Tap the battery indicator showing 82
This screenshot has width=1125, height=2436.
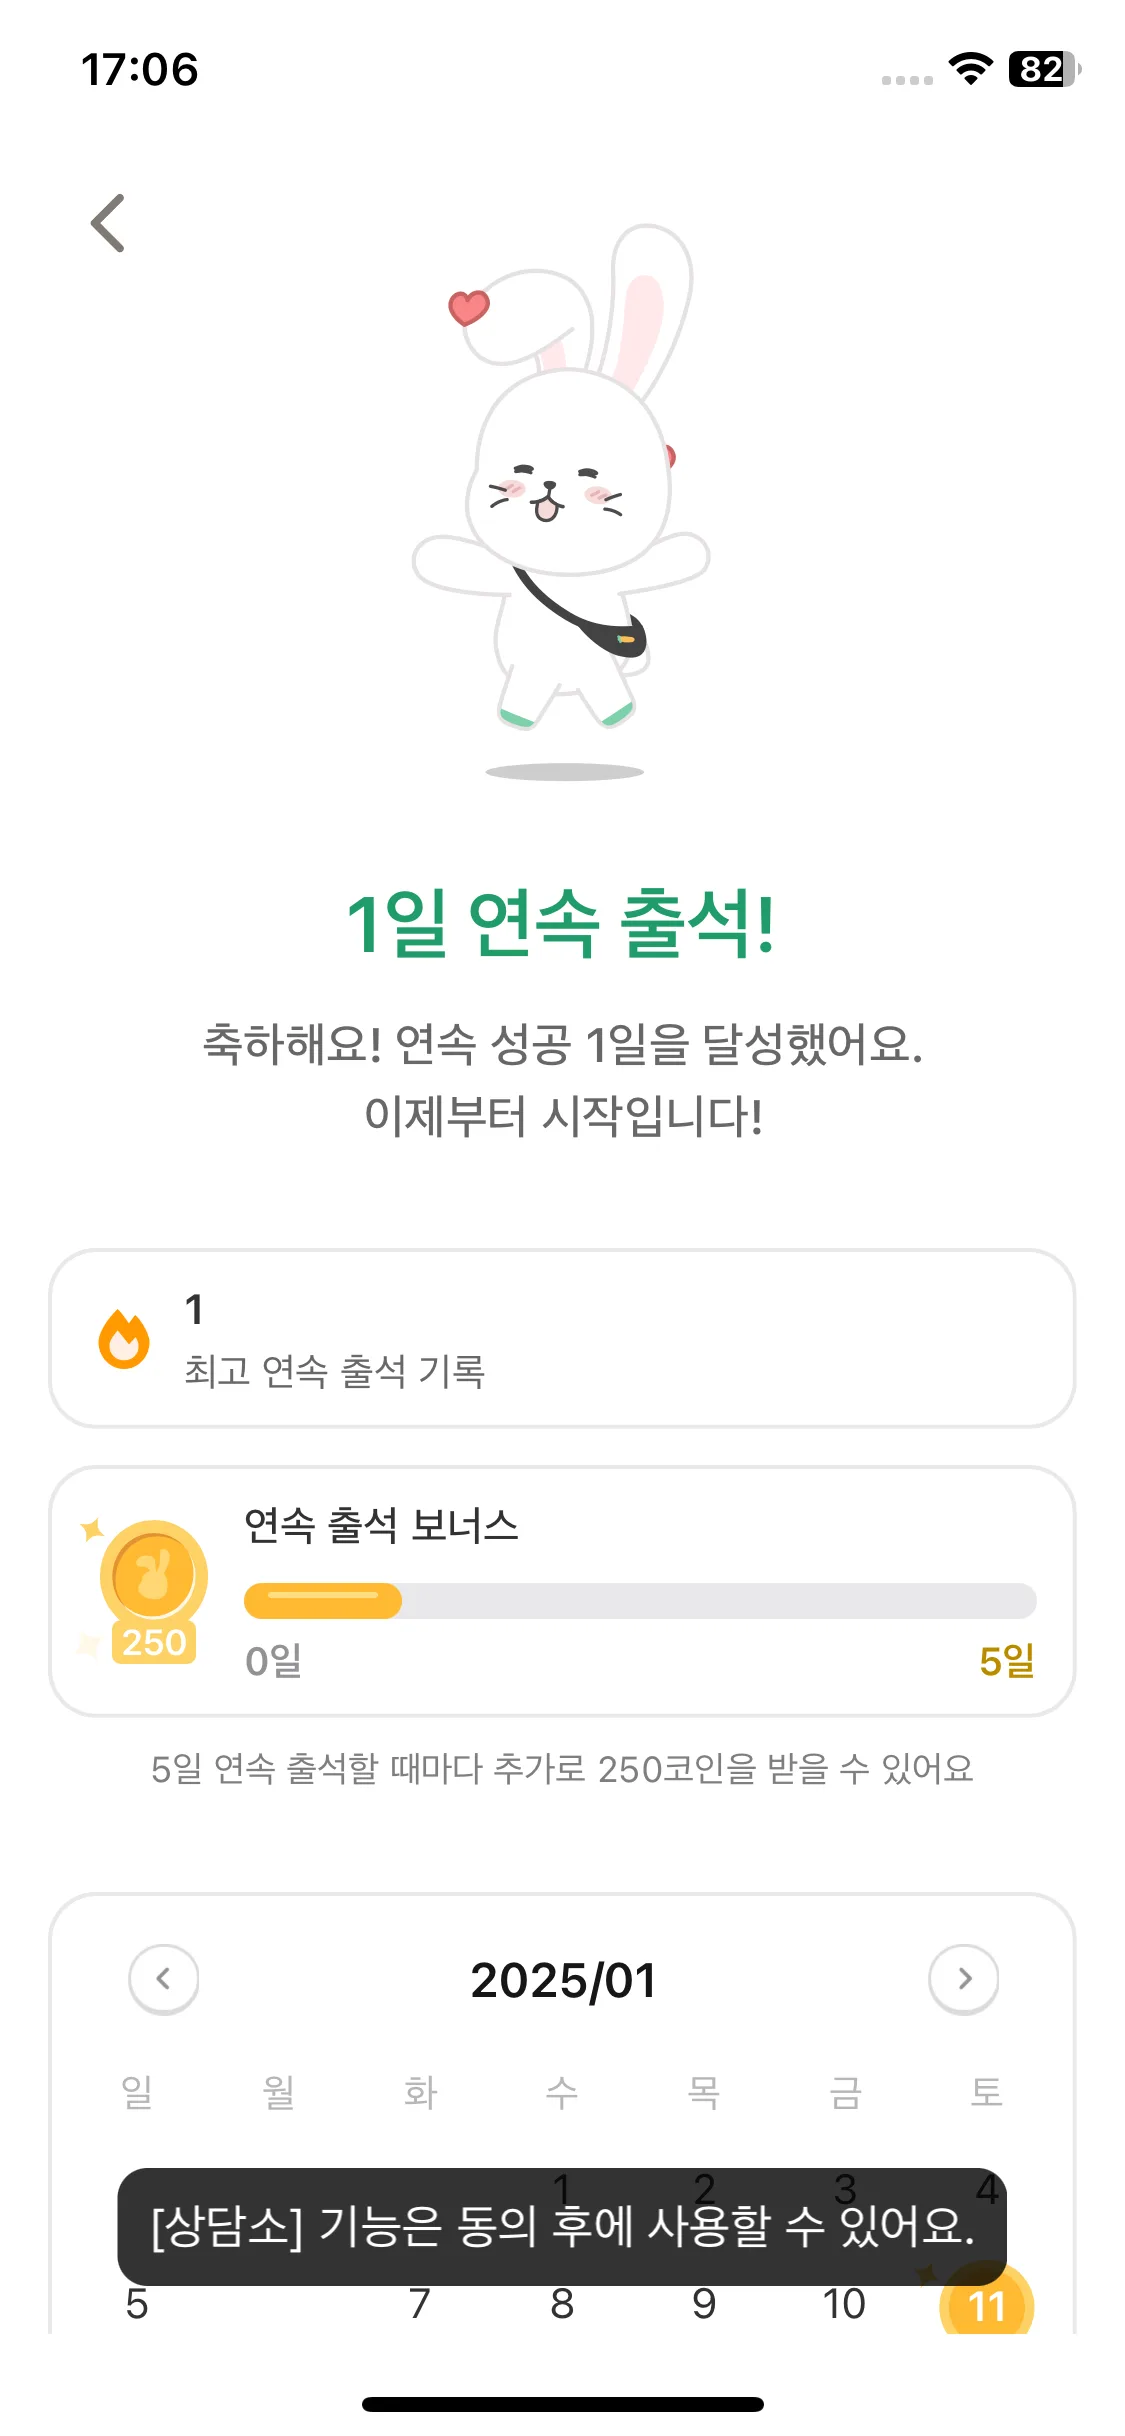1044,69
